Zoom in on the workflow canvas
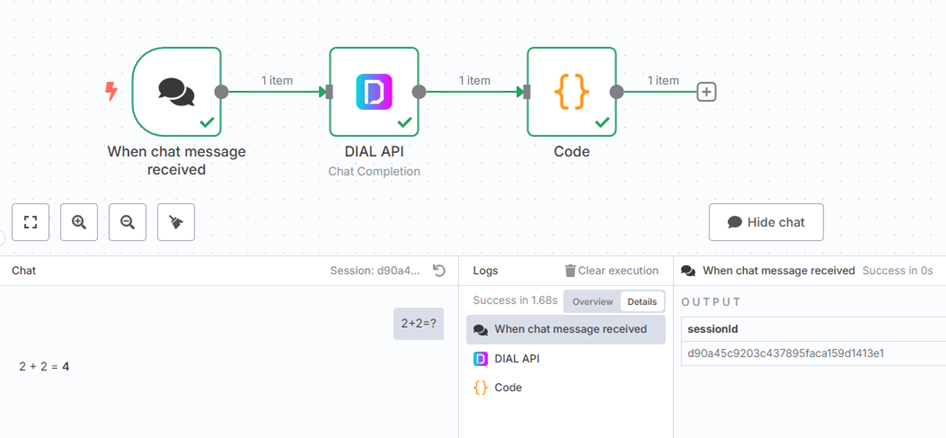This screenshot has height=438, width=946. click(x=79, y=222)
